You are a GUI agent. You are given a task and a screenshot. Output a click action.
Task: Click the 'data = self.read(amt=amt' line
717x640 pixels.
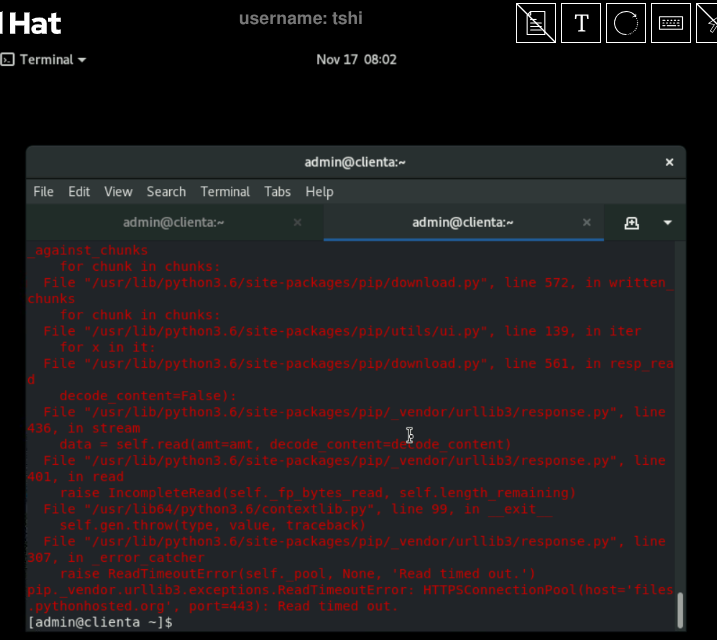[x=285, y=444]
